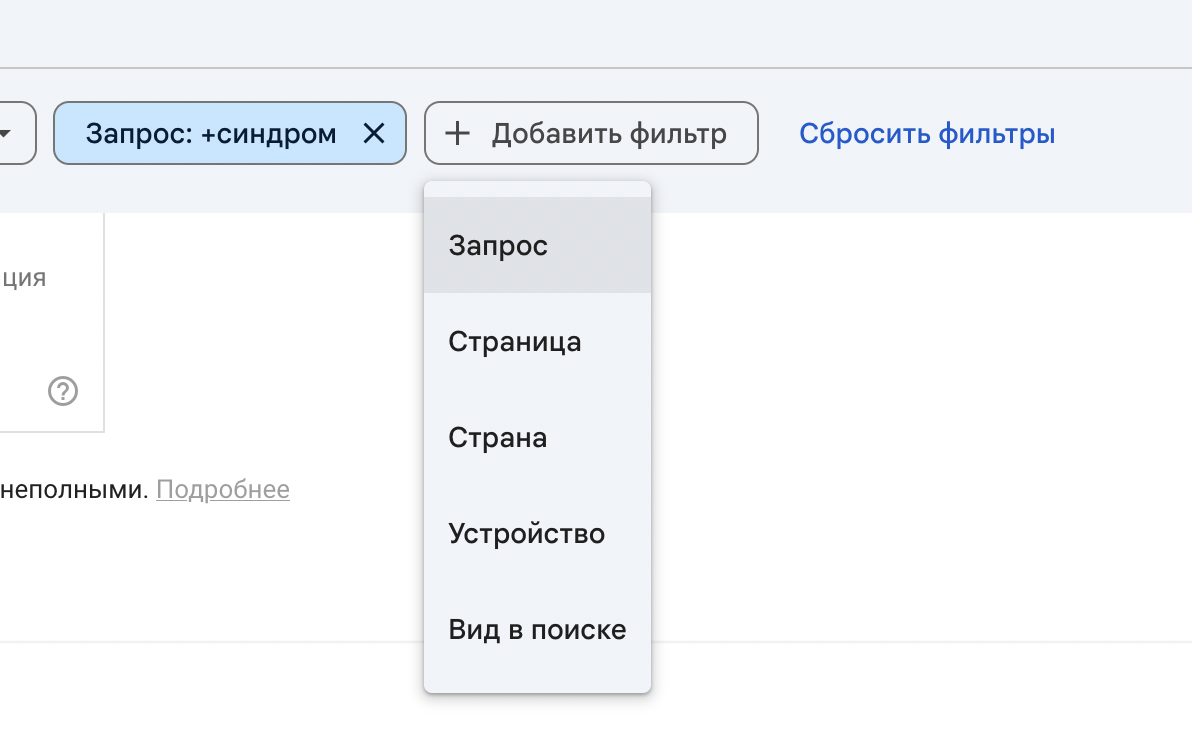1192x738 pixels.
Task: Choose Страница from the filter menu
Action: [x=537, y=341]
